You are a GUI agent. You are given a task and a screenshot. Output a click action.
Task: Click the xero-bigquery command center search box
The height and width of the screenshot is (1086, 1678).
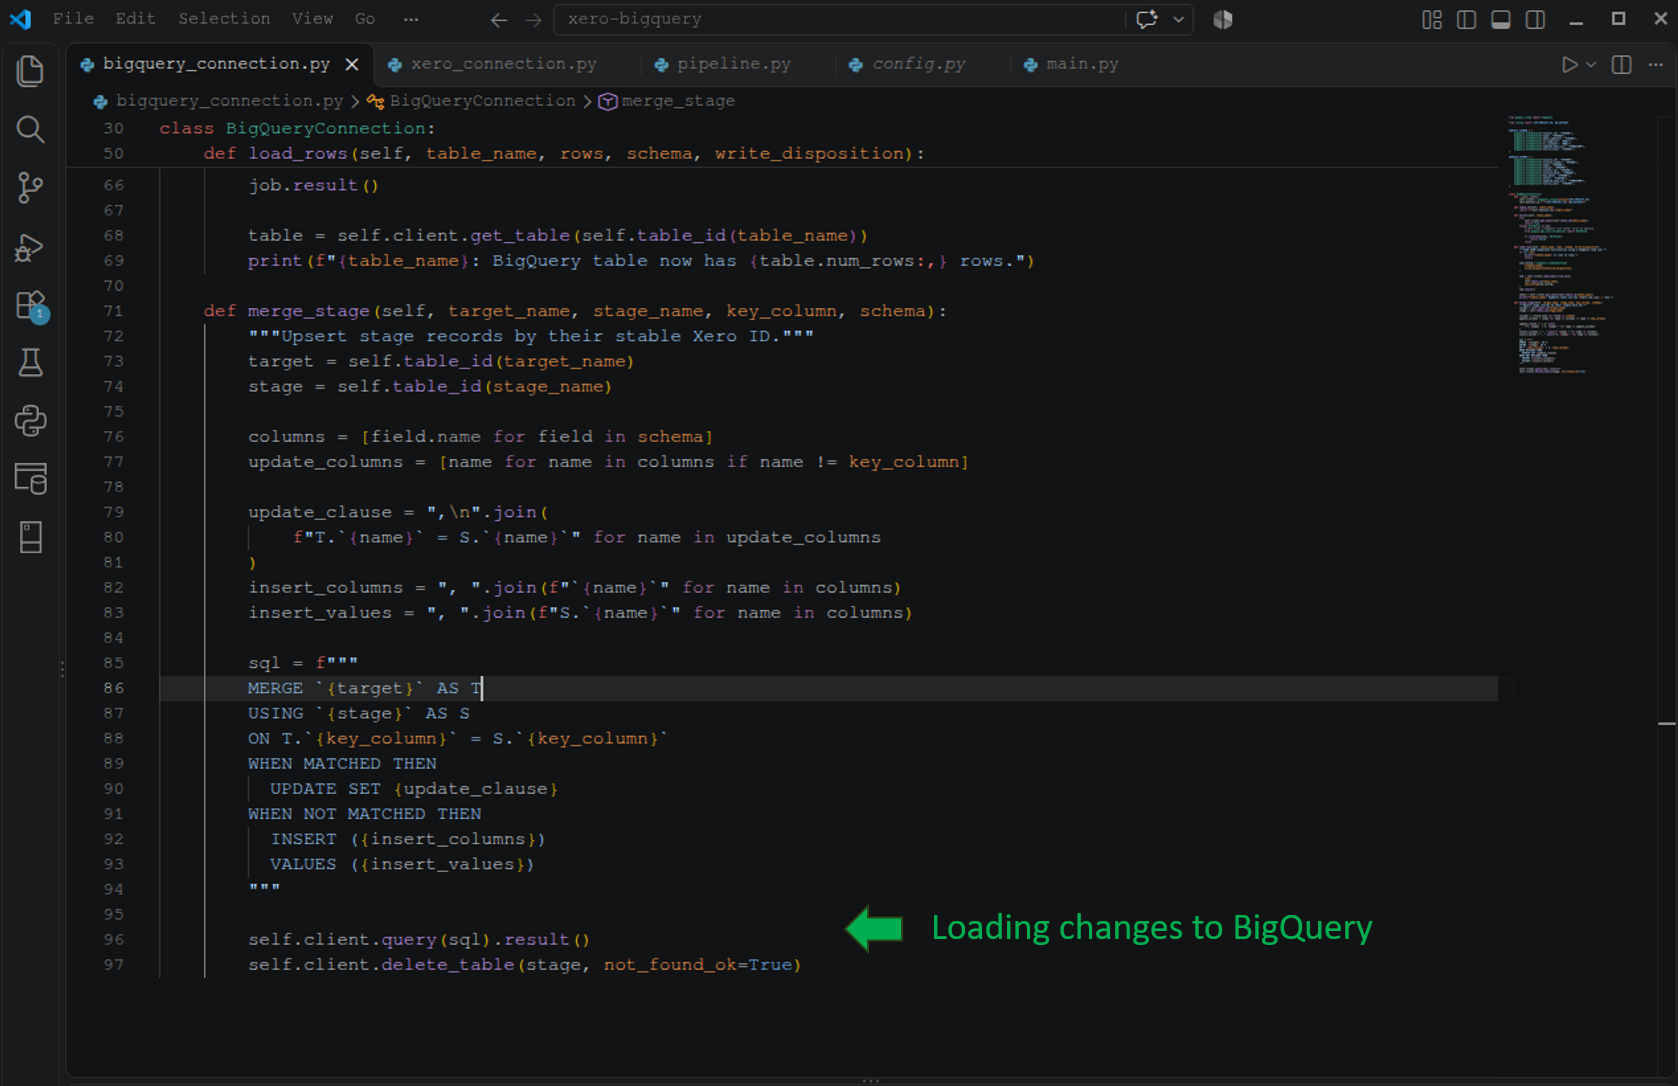840,19
